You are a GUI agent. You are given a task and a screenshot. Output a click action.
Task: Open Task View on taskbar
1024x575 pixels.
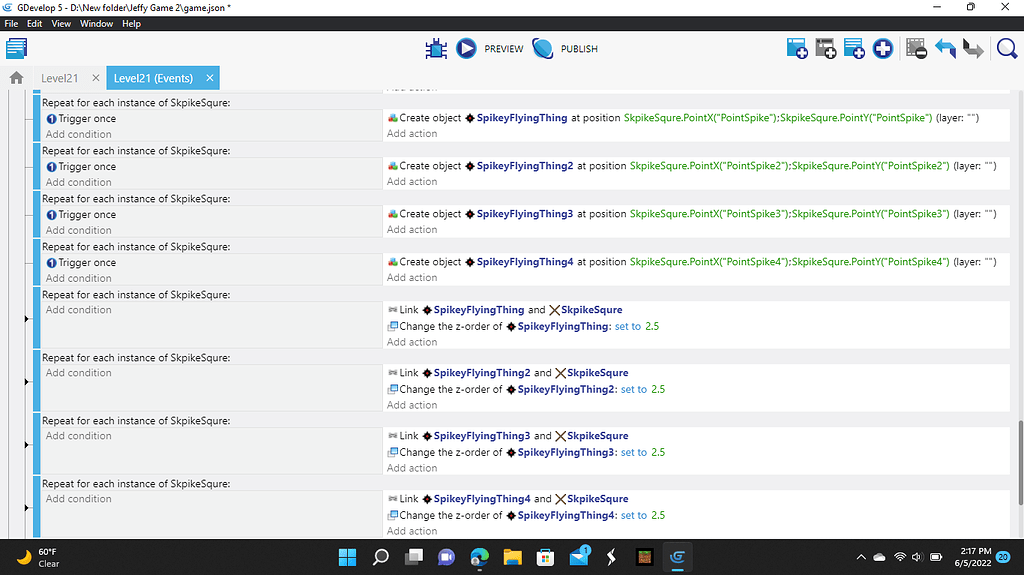point(413,557)
